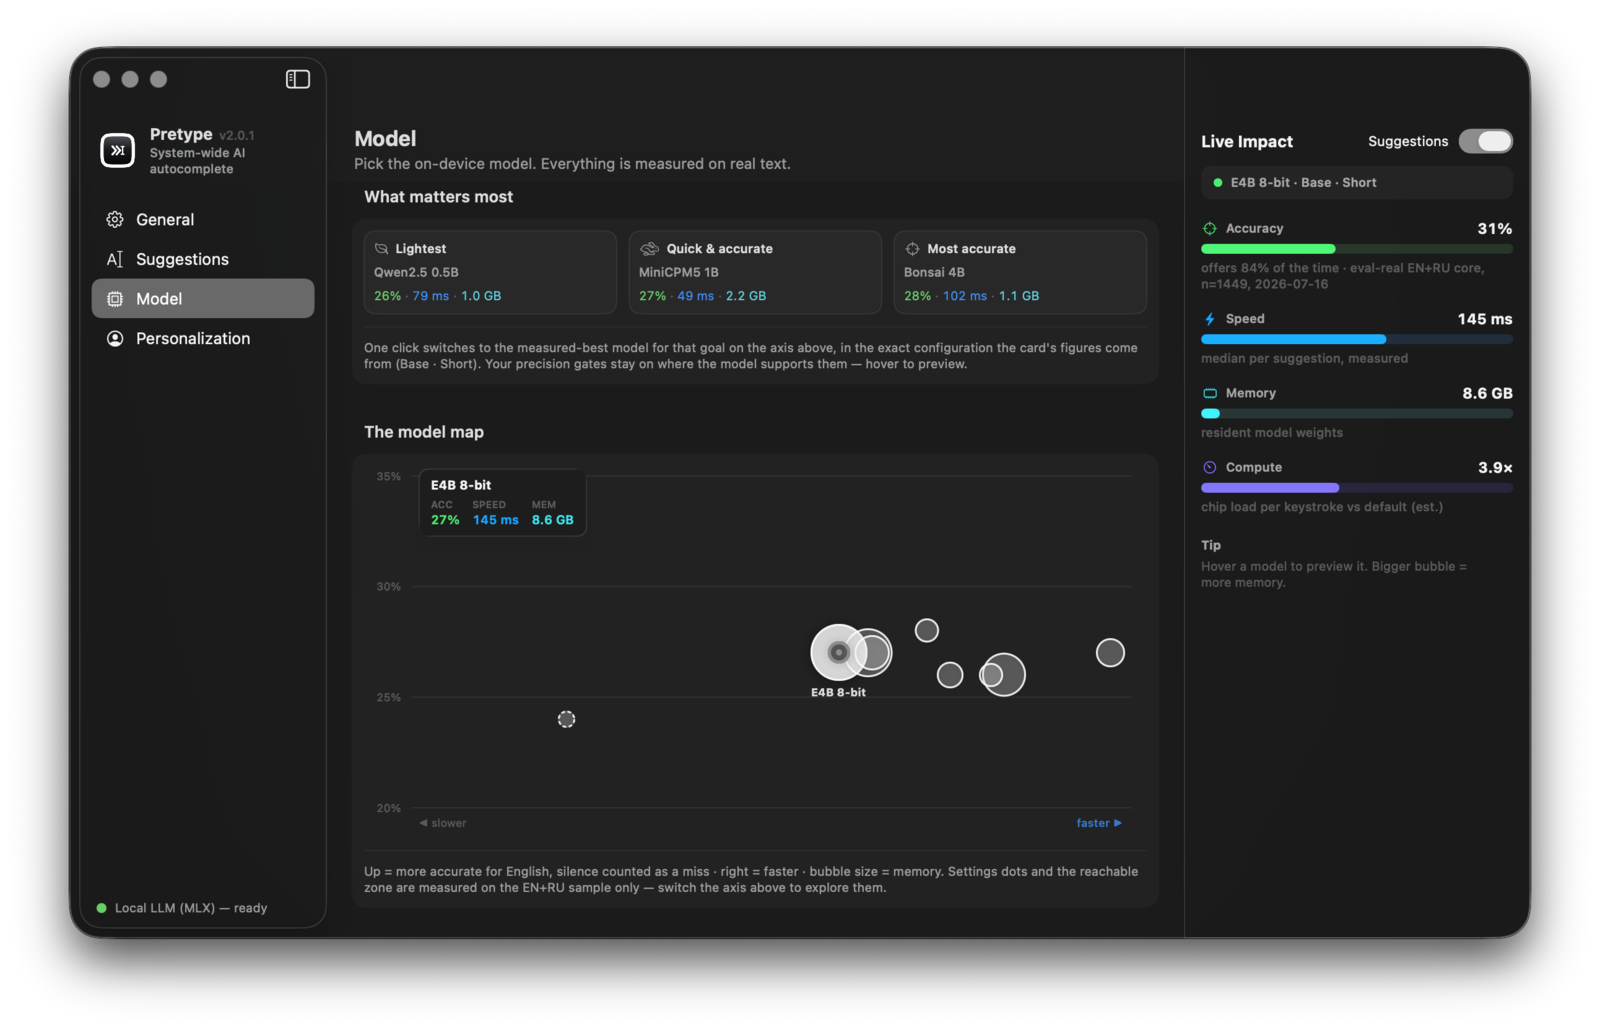Click the 35% y-axis label
Image resolution: width=1600 pixels, height=1030 pixels.
point(388,476)
